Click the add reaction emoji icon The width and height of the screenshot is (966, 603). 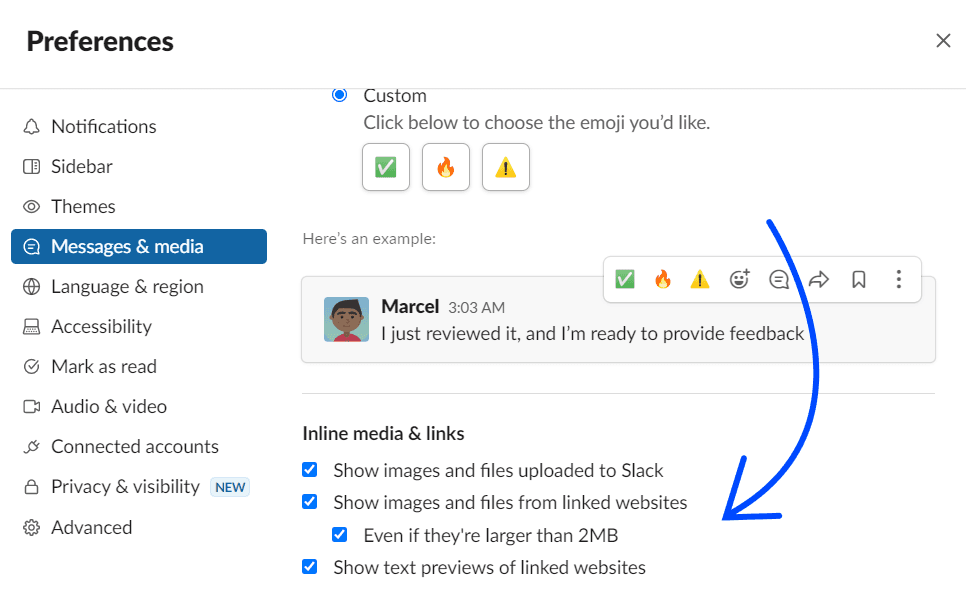739,280
